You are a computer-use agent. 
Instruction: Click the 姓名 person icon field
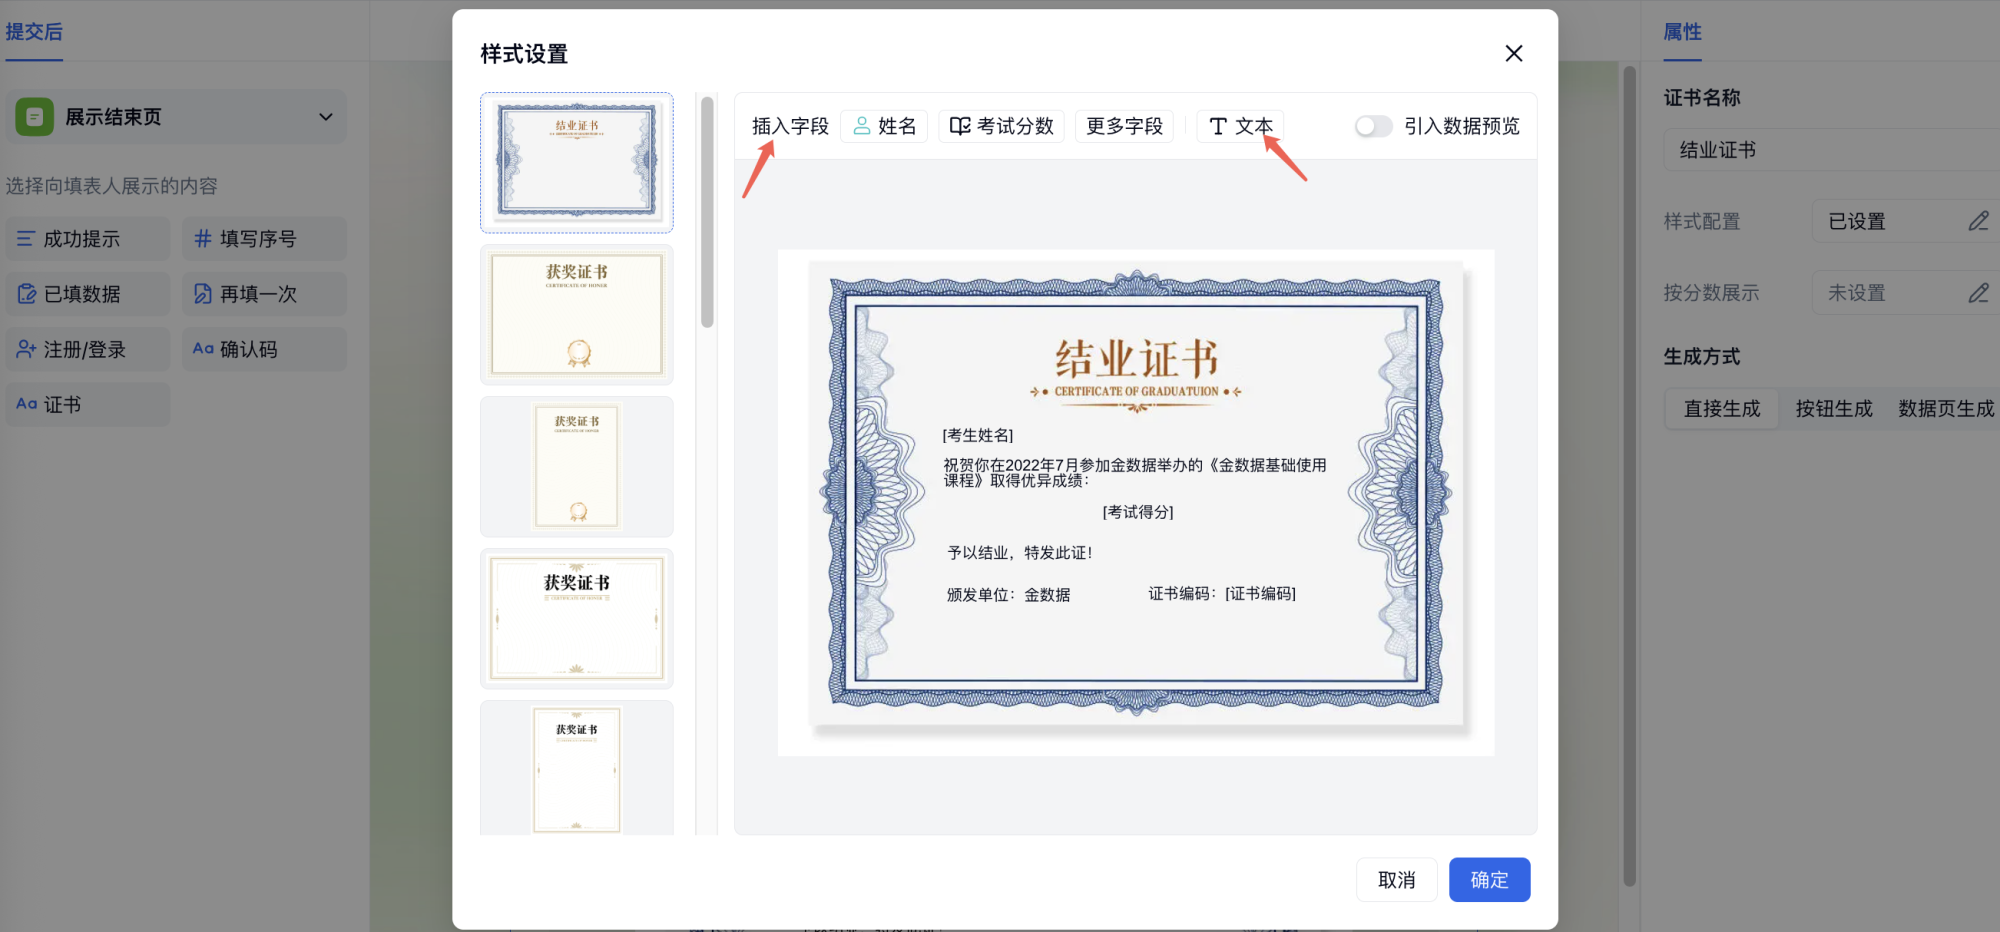(x=884, y=126)
